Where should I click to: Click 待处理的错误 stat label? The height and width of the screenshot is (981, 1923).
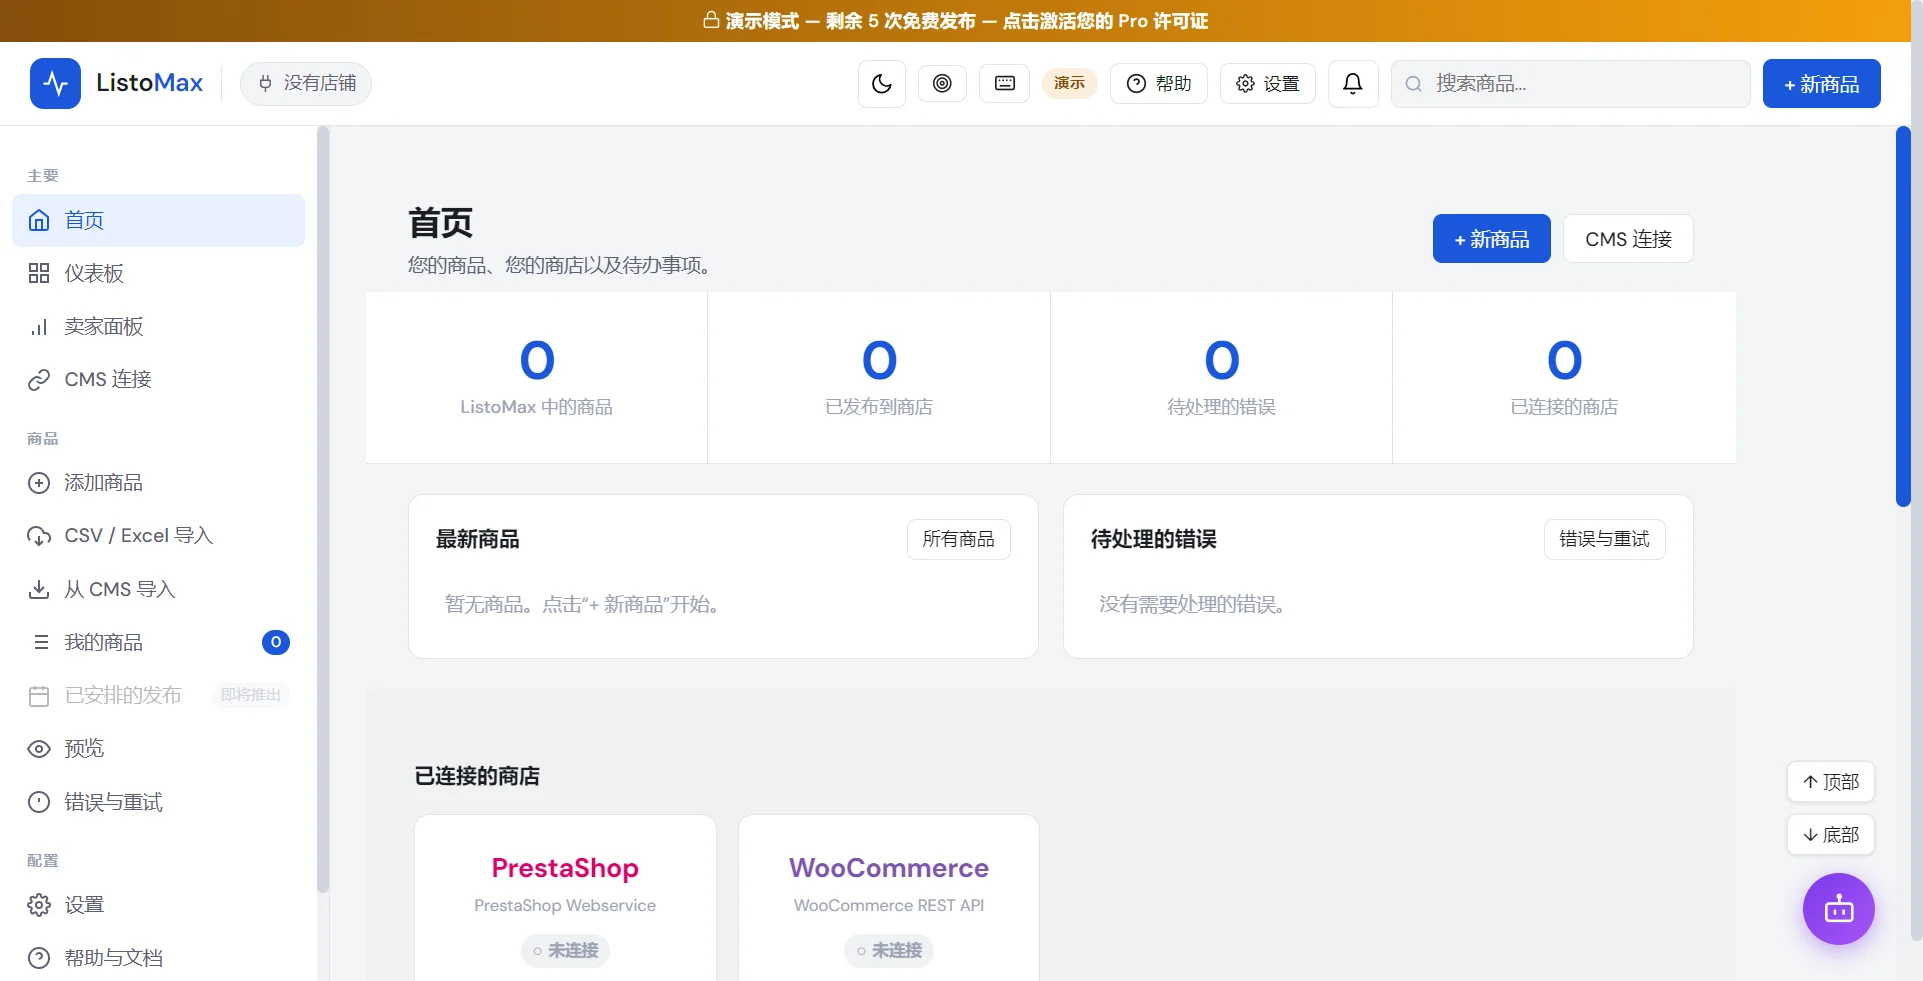[1221, 407]
